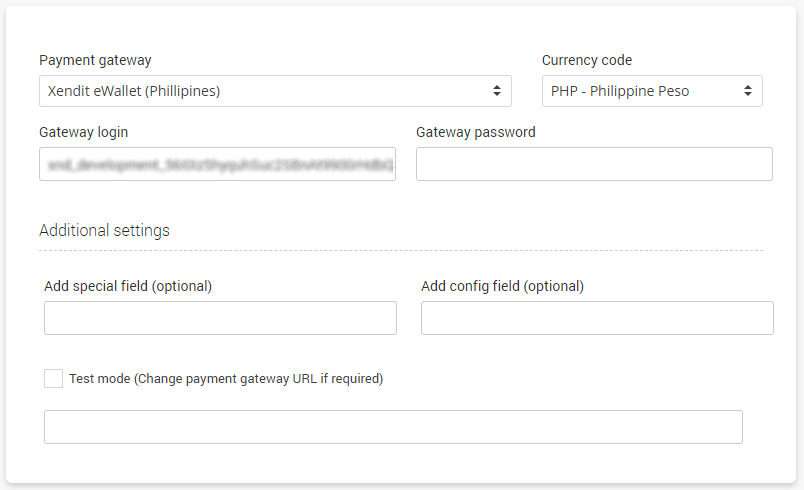Click the Add config field (optional) label
The height and width of the screenshot is (490, 804).
502,286
